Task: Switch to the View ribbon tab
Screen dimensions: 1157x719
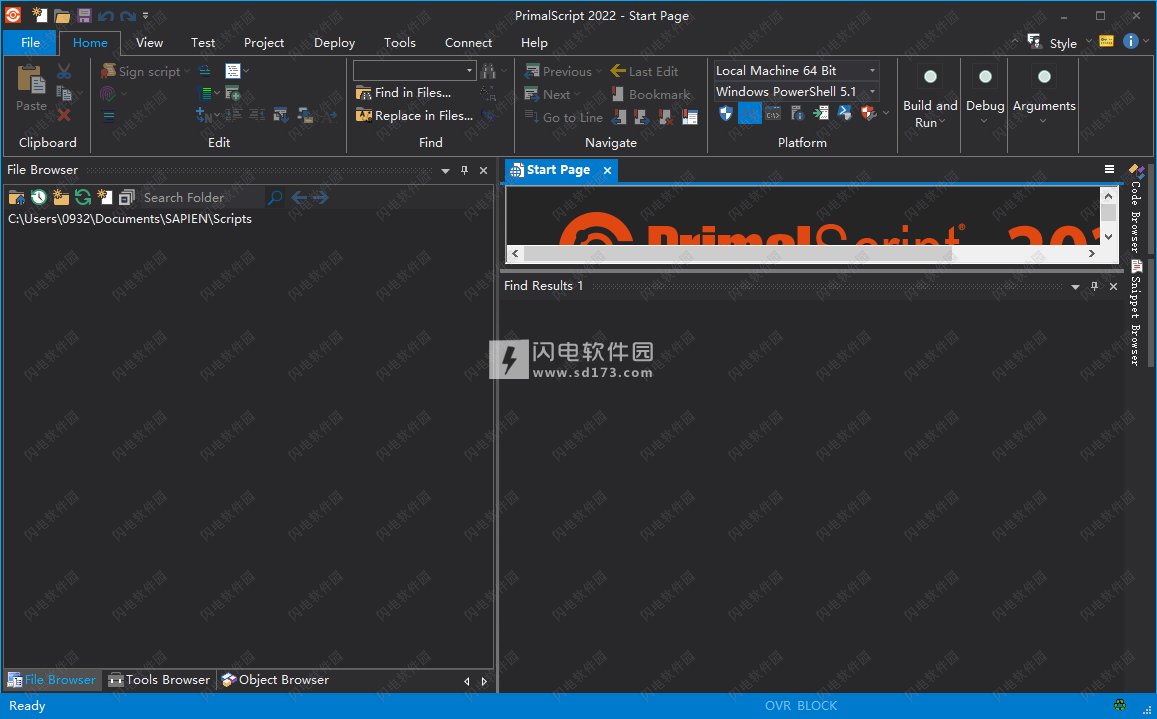Action: (x=149, y=42)
